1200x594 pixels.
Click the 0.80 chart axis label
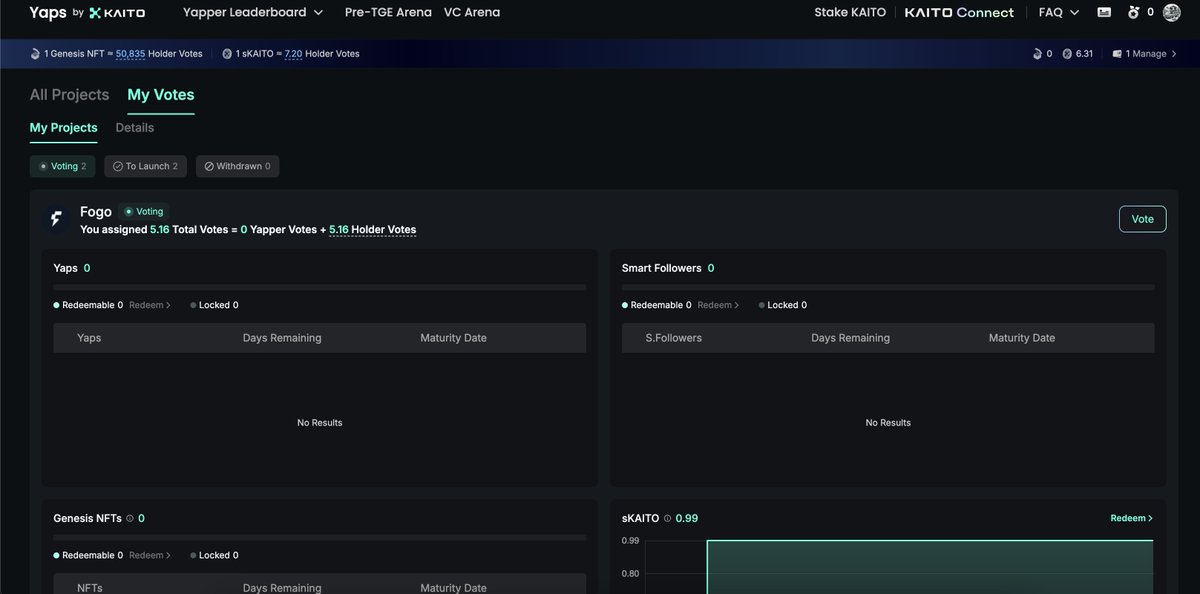630,574
